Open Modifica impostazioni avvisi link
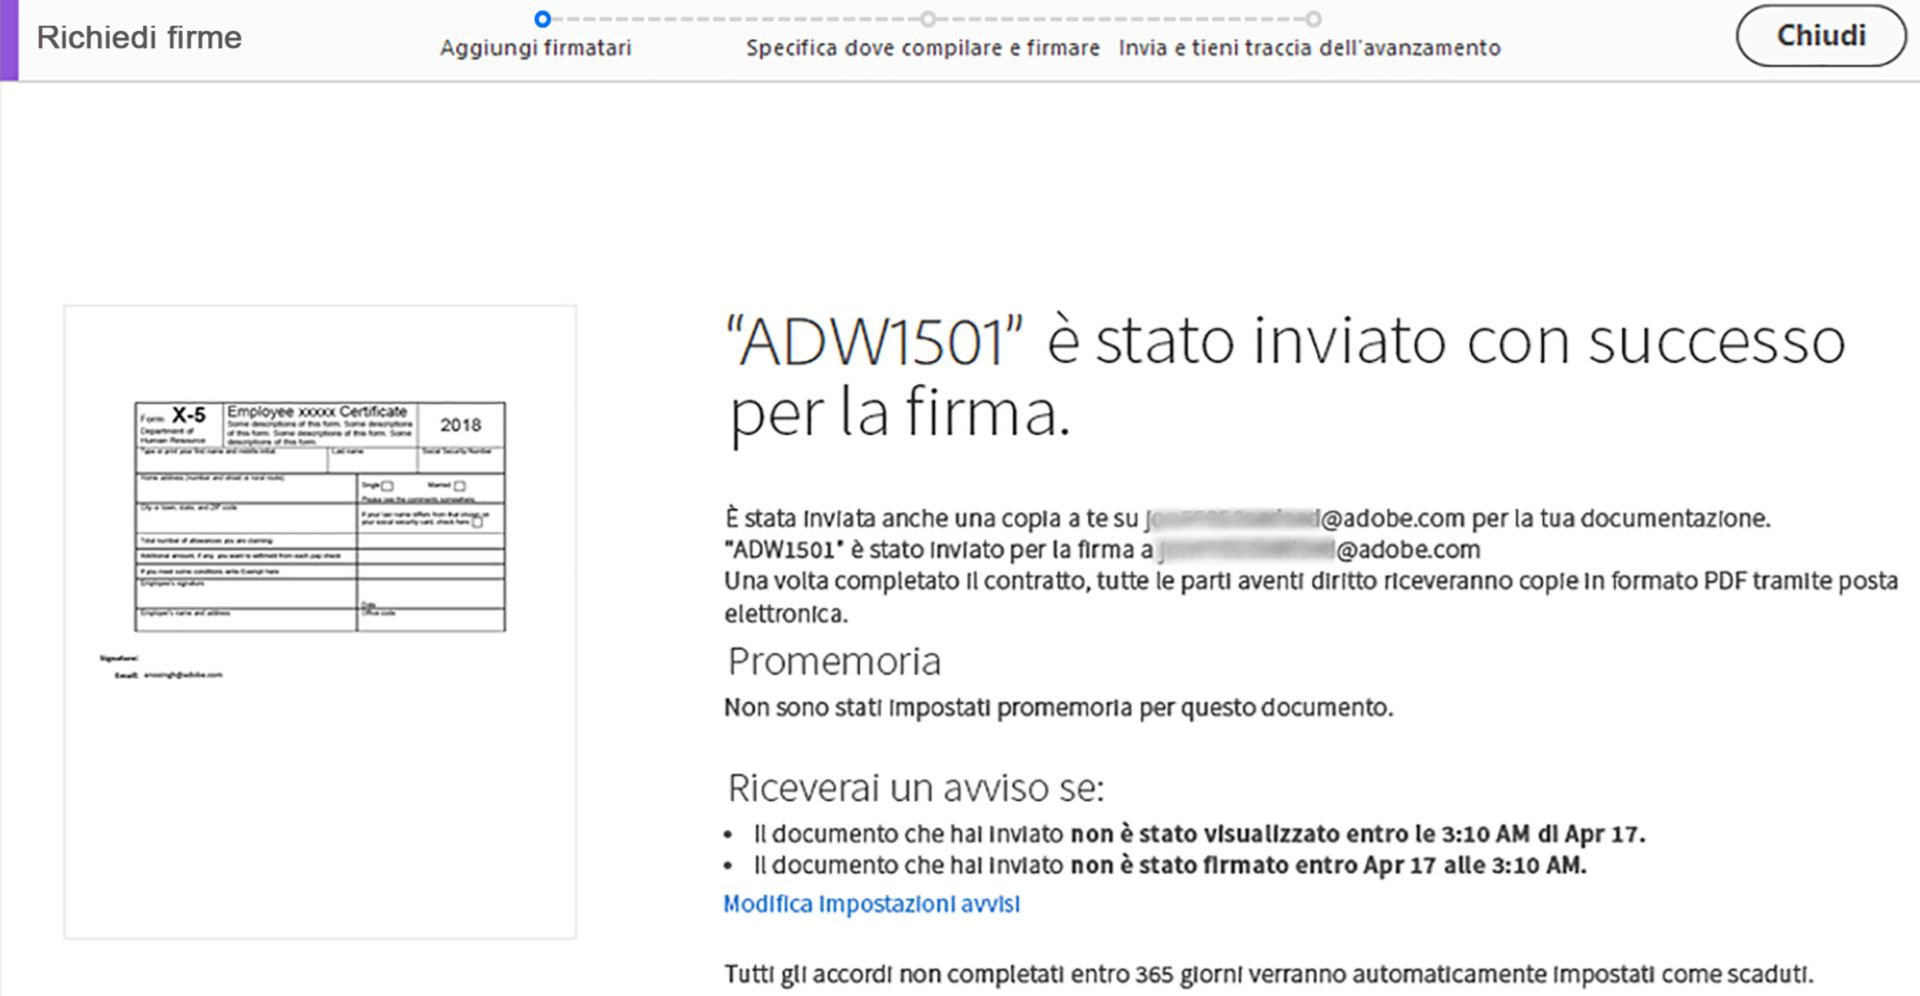This screenshot has width=1920, height=996. click(x=871, y=903)
